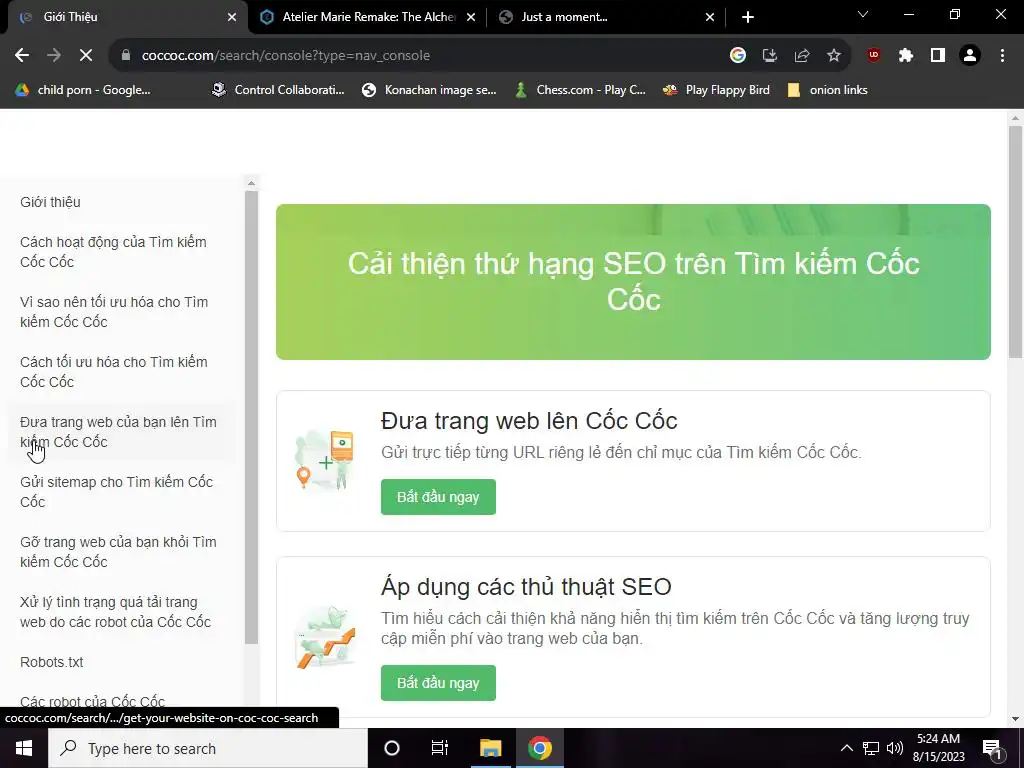Open Task View on the taskbar
This screenshot has height=768, width=1024.
click(440, 748)
